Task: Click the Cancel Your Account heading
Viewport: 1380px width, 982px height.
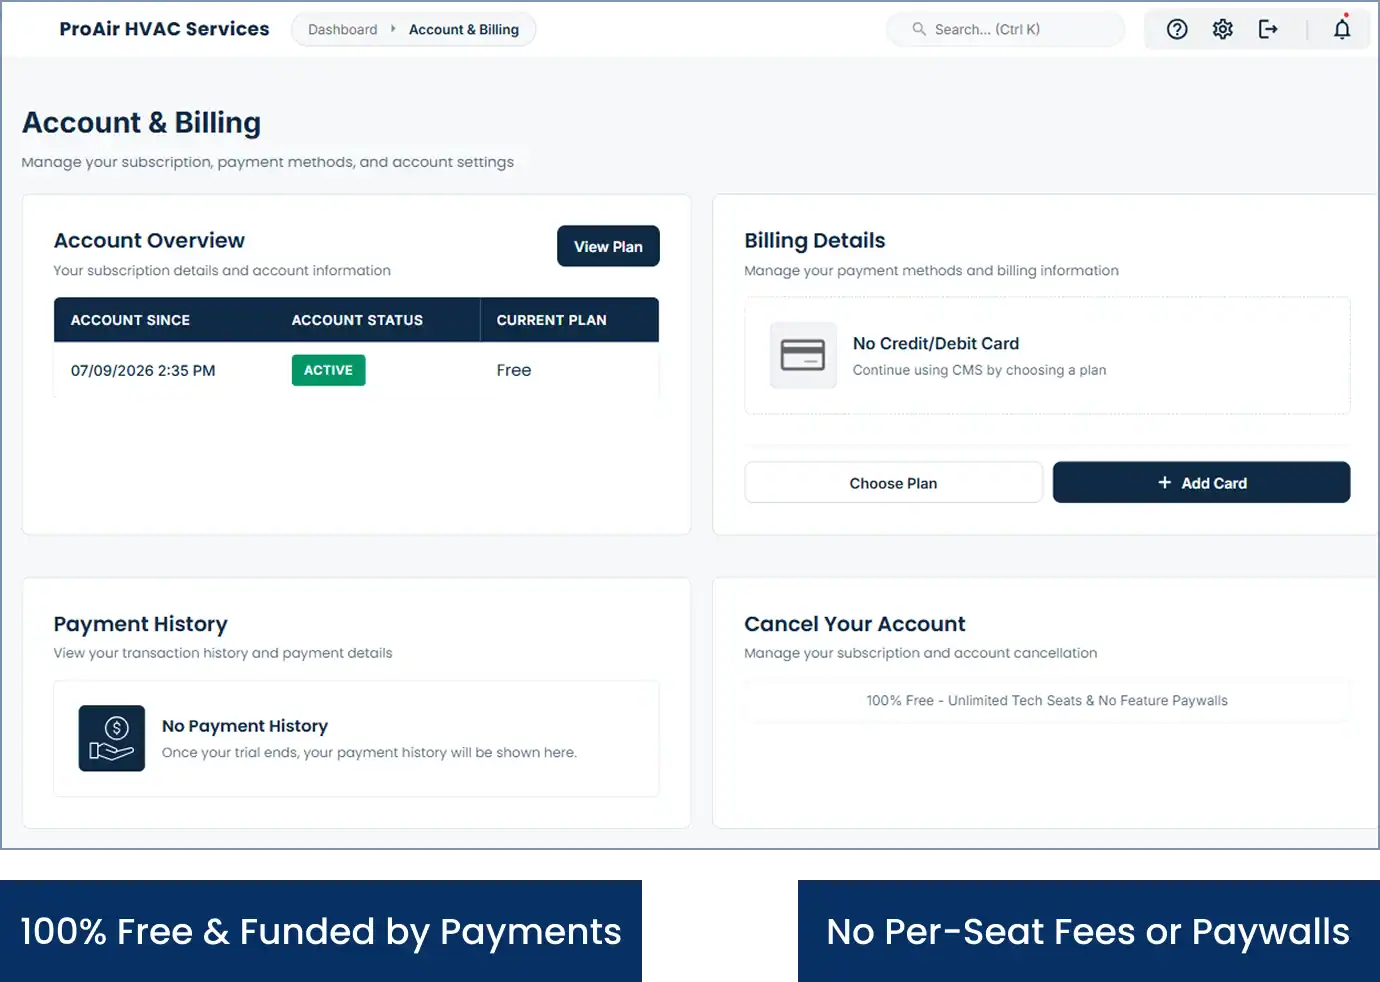Action: pos(855,624)
